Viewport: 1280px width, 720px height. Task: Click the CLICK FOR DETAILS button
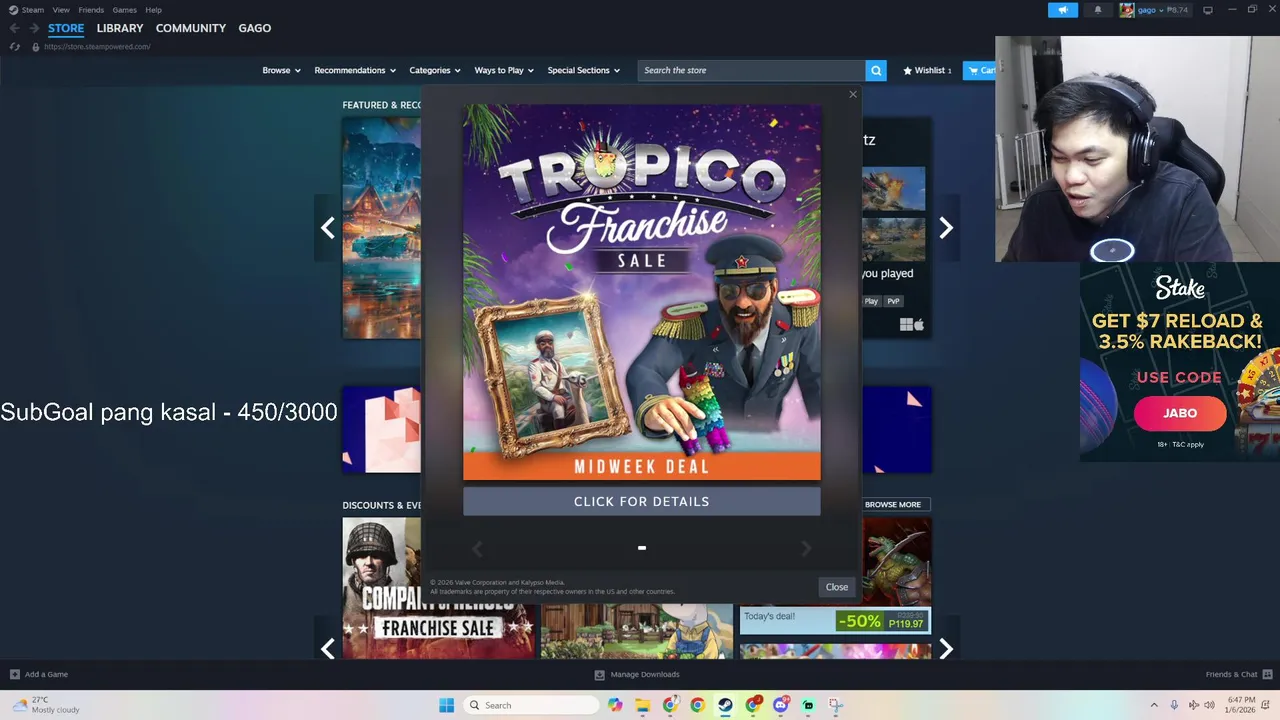[x=642, y=501]
